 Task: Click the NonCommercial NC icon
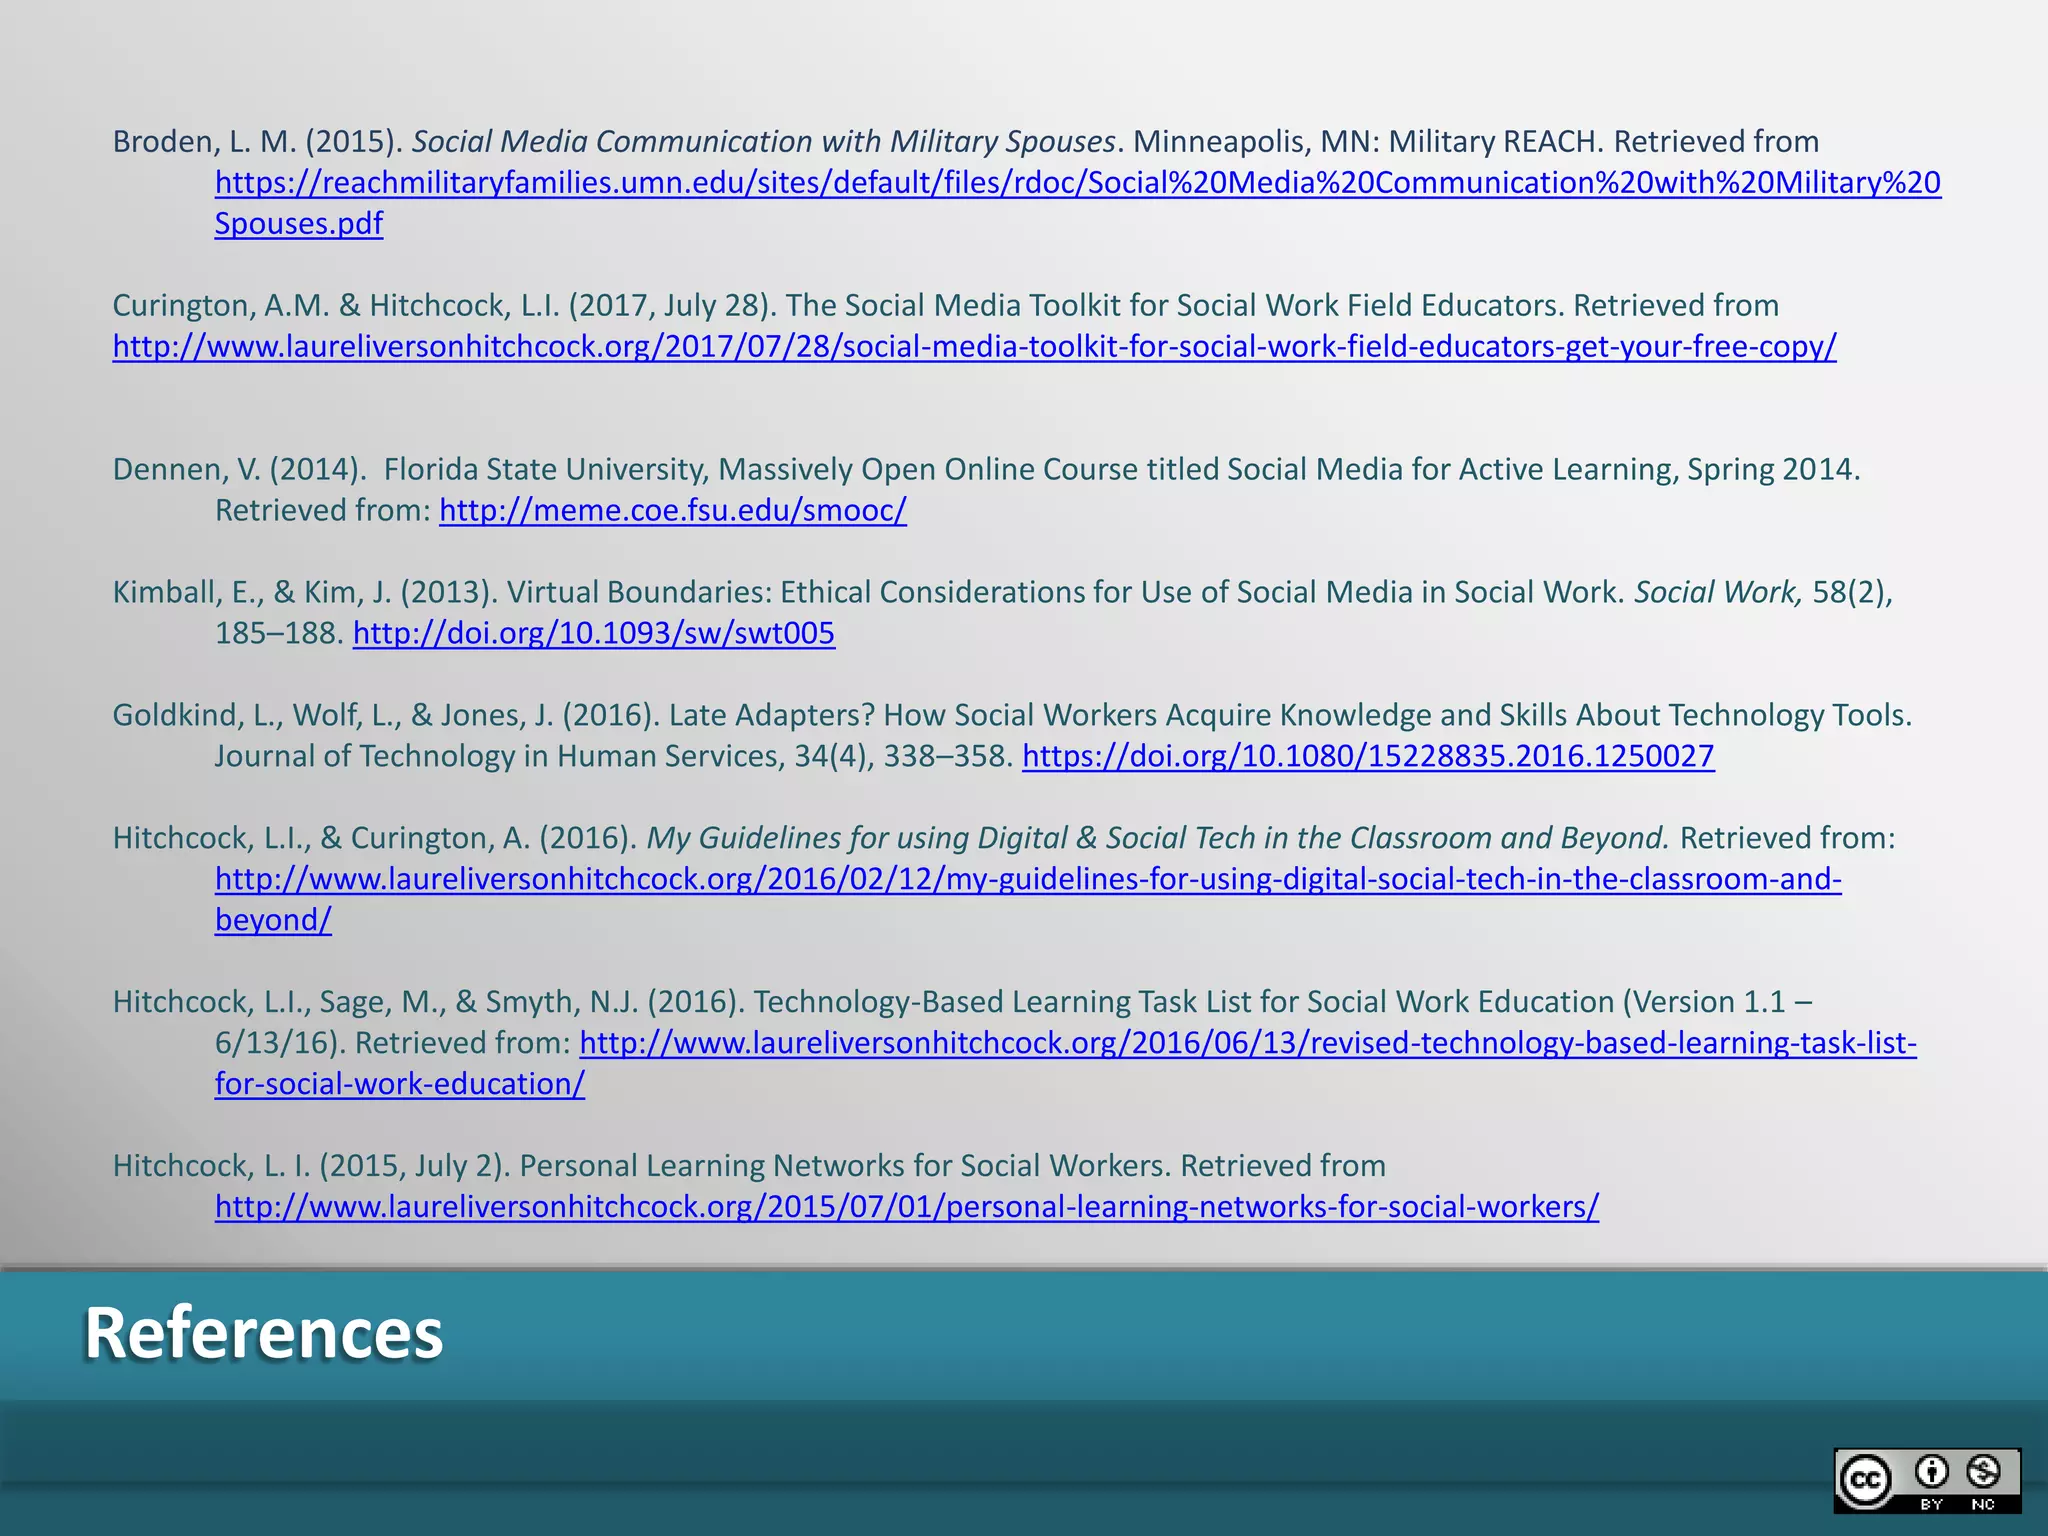point(1983,1473)
